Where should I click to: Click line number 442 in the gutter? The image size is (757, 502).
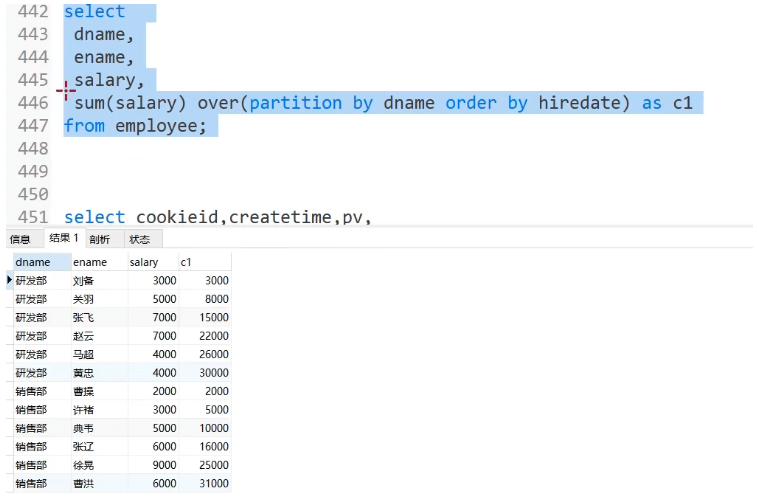click(x=33, y=12)
